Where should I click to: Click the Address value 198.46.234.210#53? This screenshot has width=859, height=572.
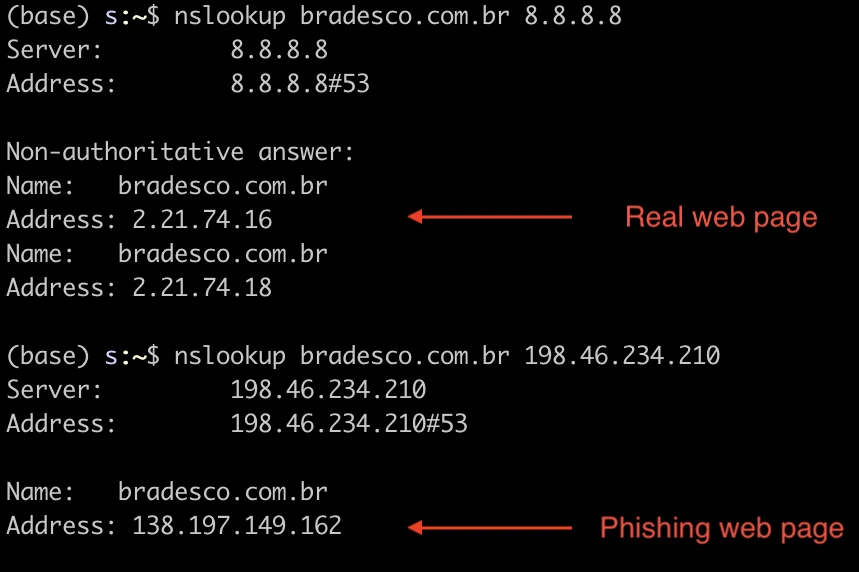348,424
